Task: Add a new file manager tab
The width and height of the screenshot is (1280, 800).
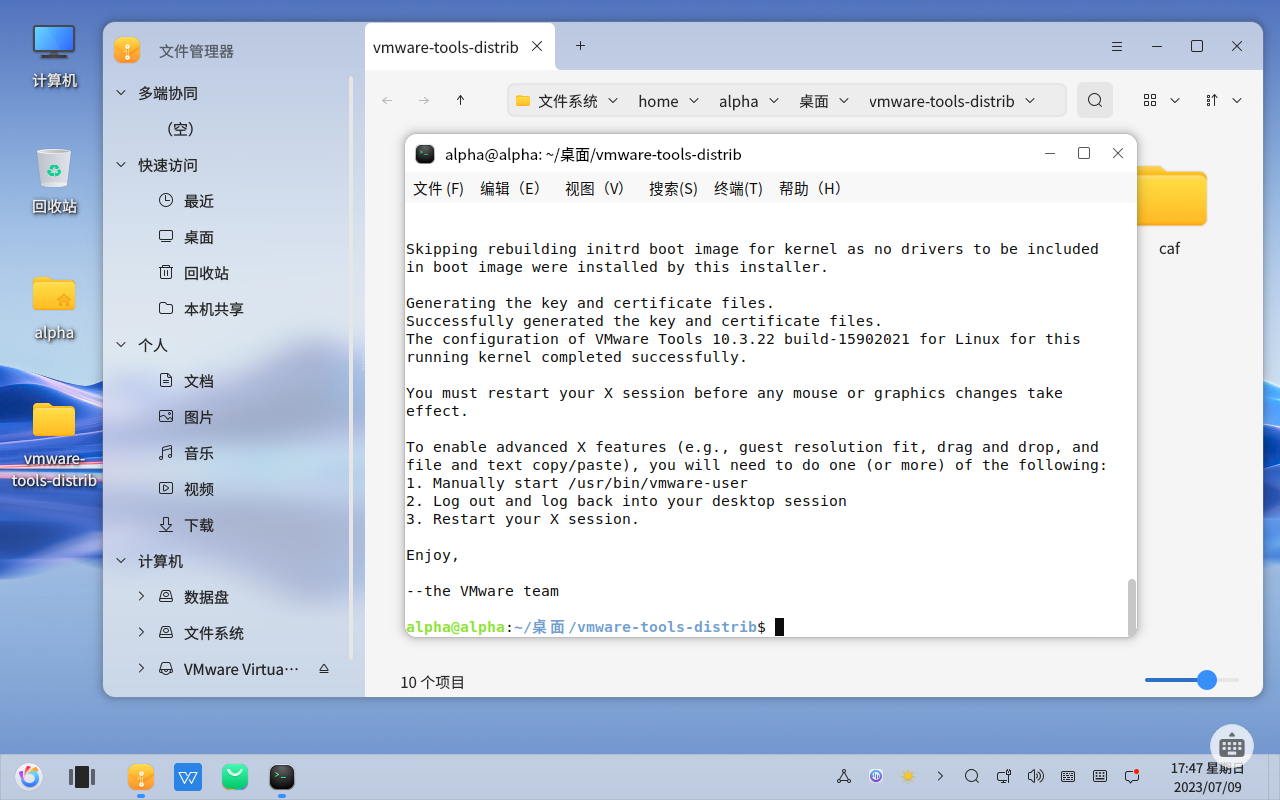Action: (x=580, y=46)
